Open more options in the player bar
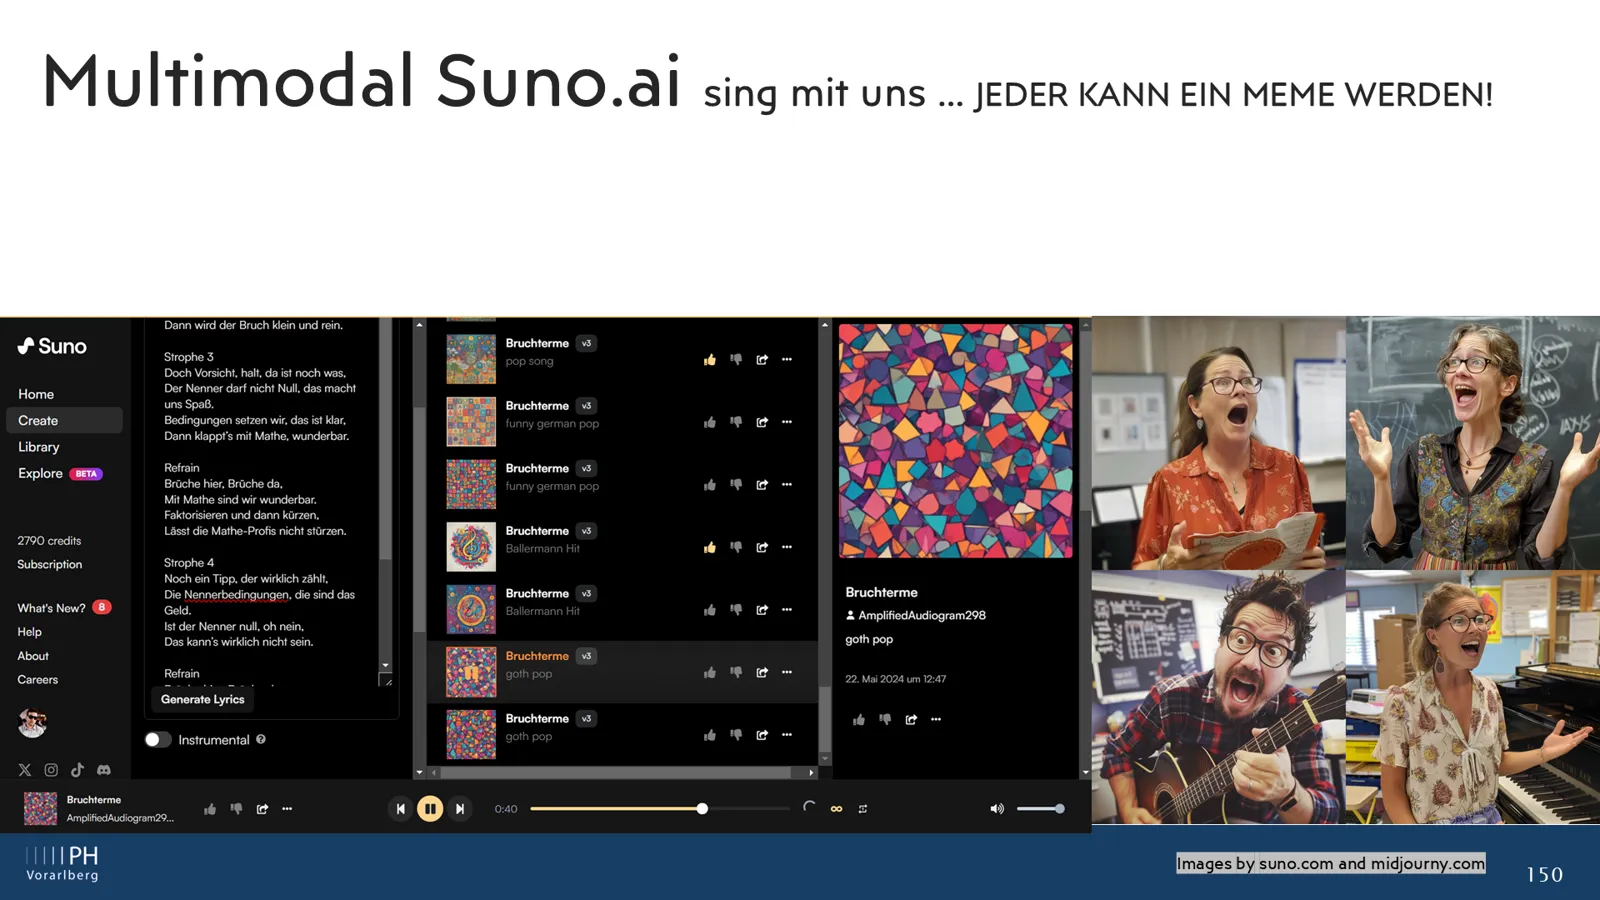Screen dimensions: 1600x900 point(287,809)
